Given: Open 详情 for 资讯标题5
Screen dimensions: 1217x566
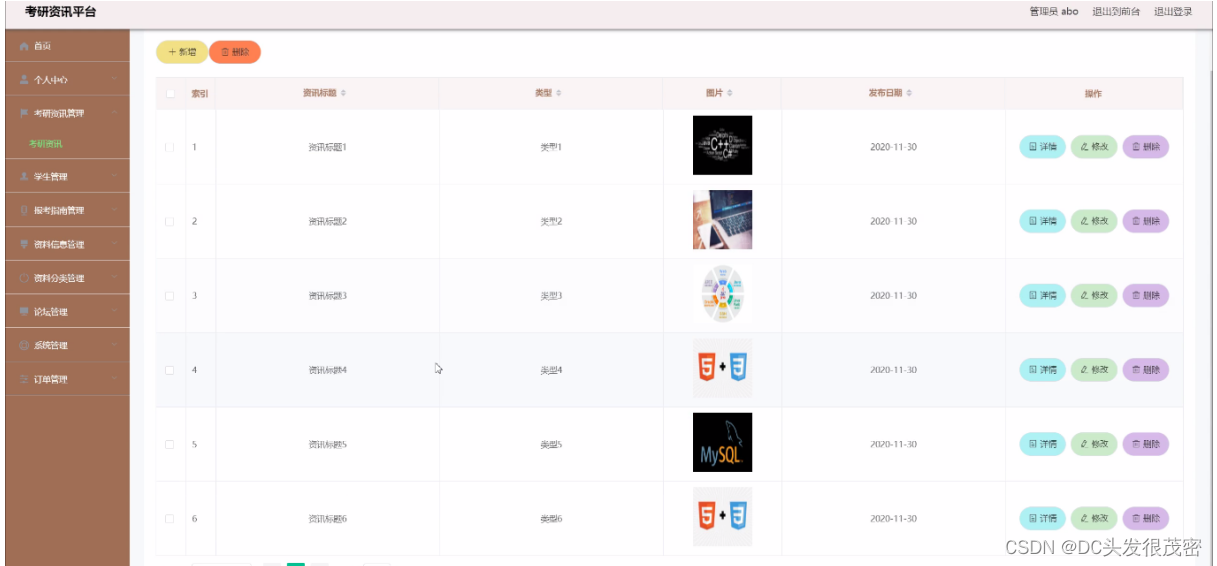Looking at the screenshot, I should (x=1042, y=444).
